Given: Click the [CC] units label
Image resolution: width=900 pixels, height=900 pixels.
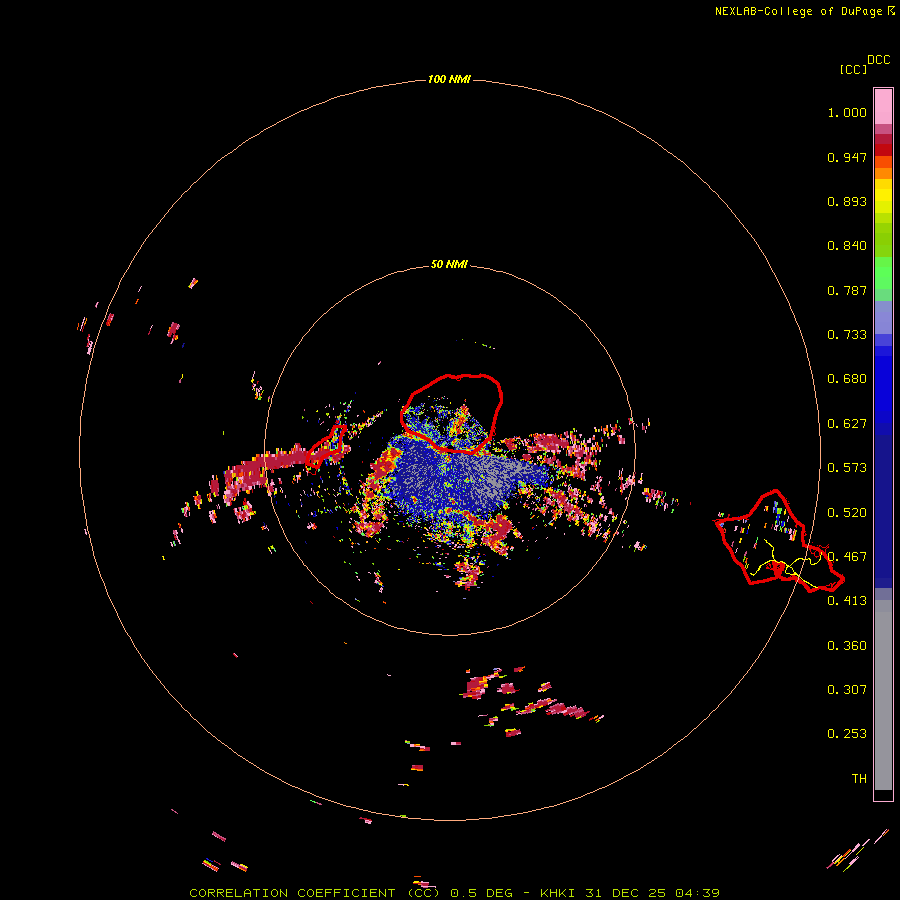Looking at the screenshot, I should [853, 69].
